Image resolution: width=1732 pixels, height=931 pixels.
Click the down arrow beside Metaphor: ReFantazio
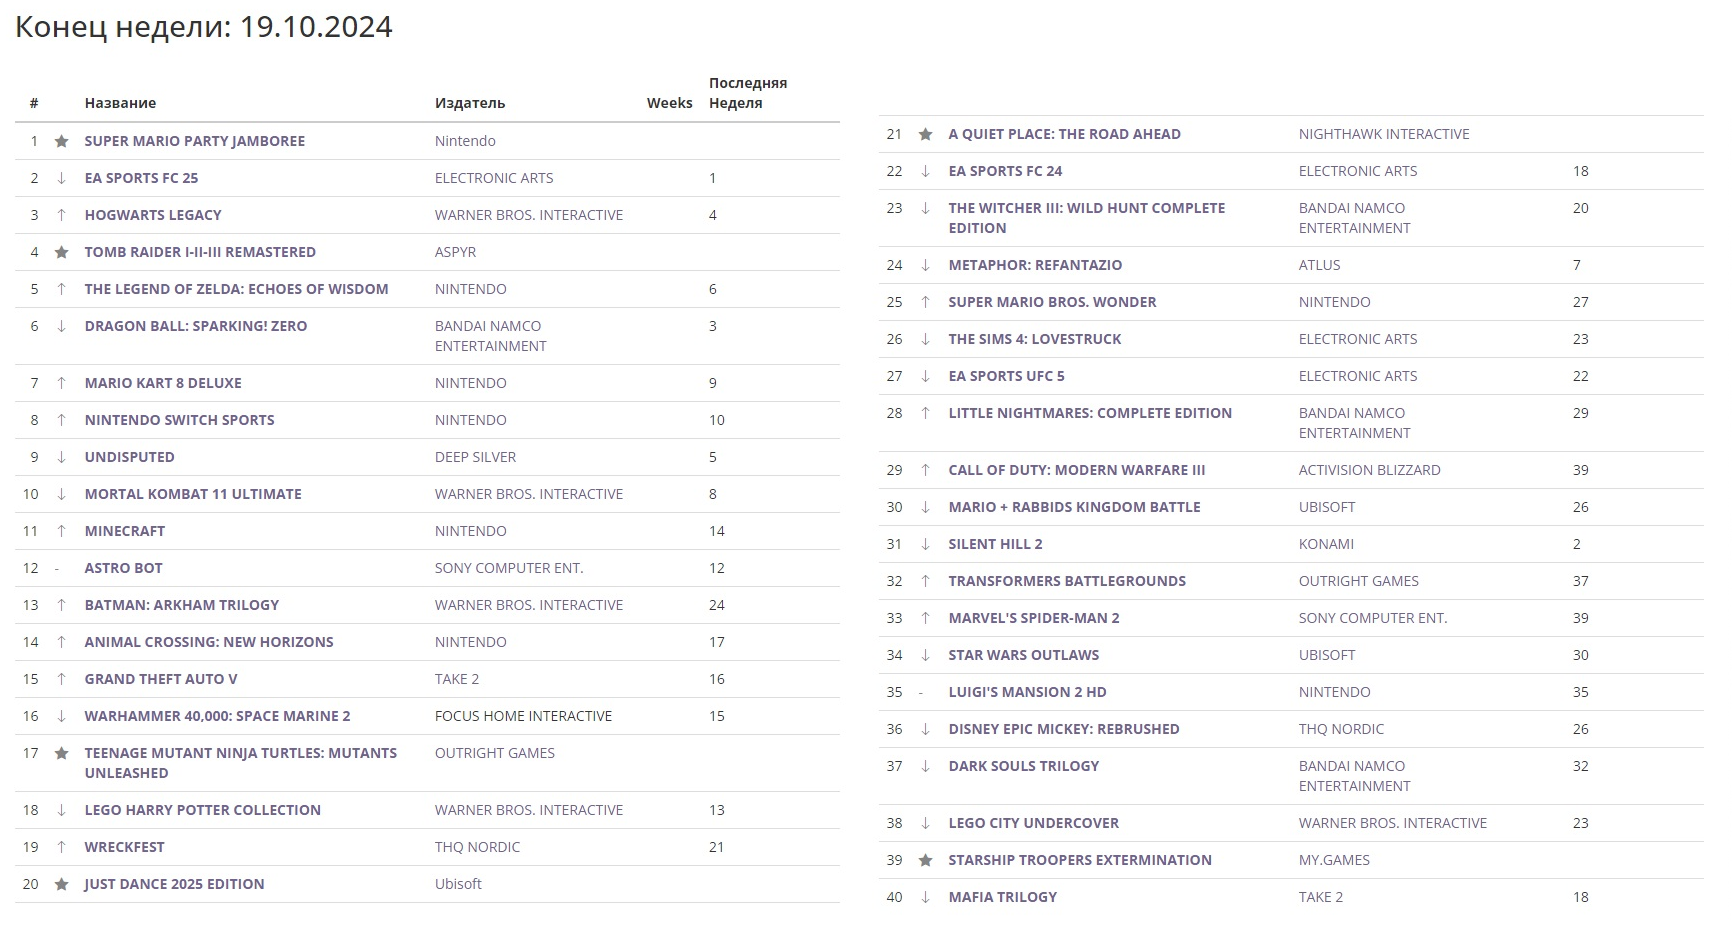(x=925, y=265)
